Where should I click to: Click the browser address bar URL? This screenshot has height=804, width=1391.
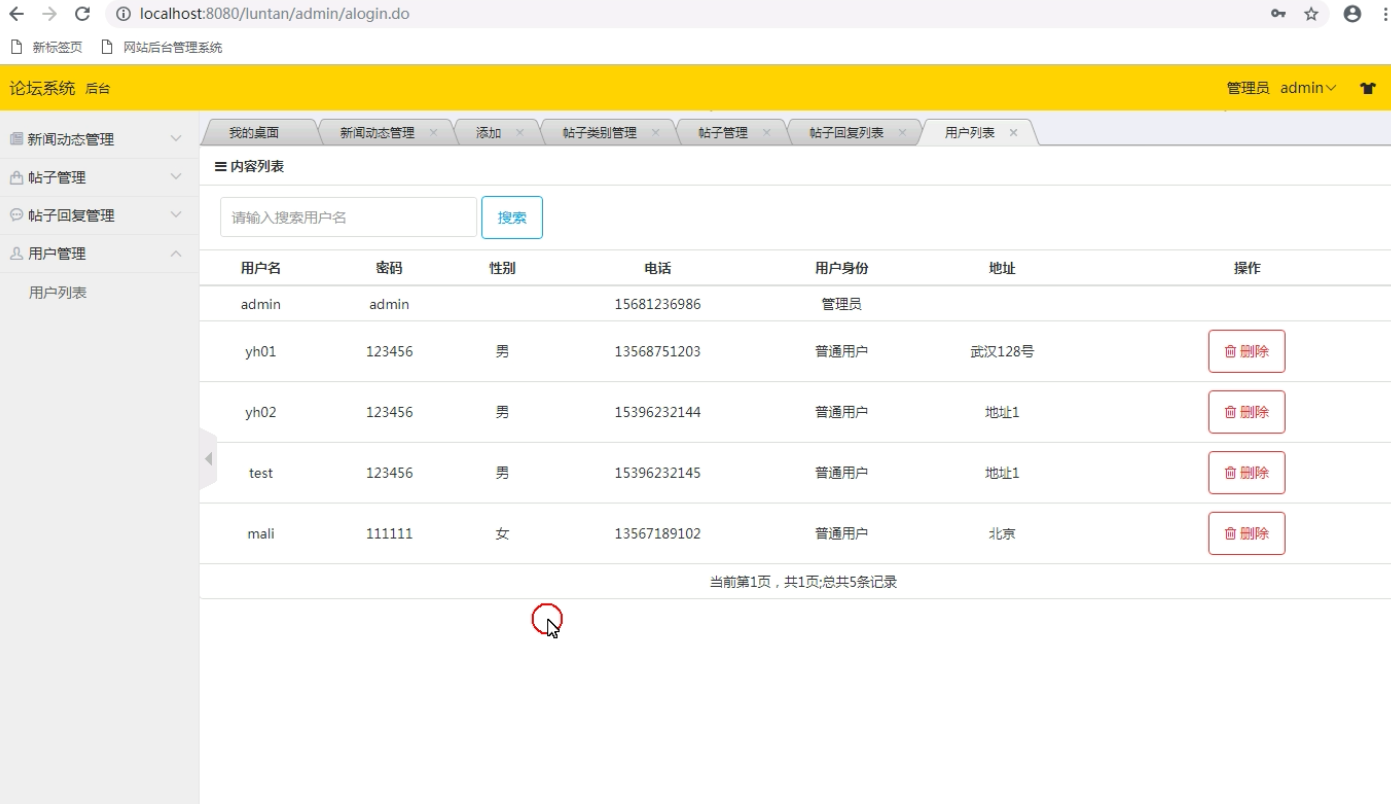click(274, 14)
